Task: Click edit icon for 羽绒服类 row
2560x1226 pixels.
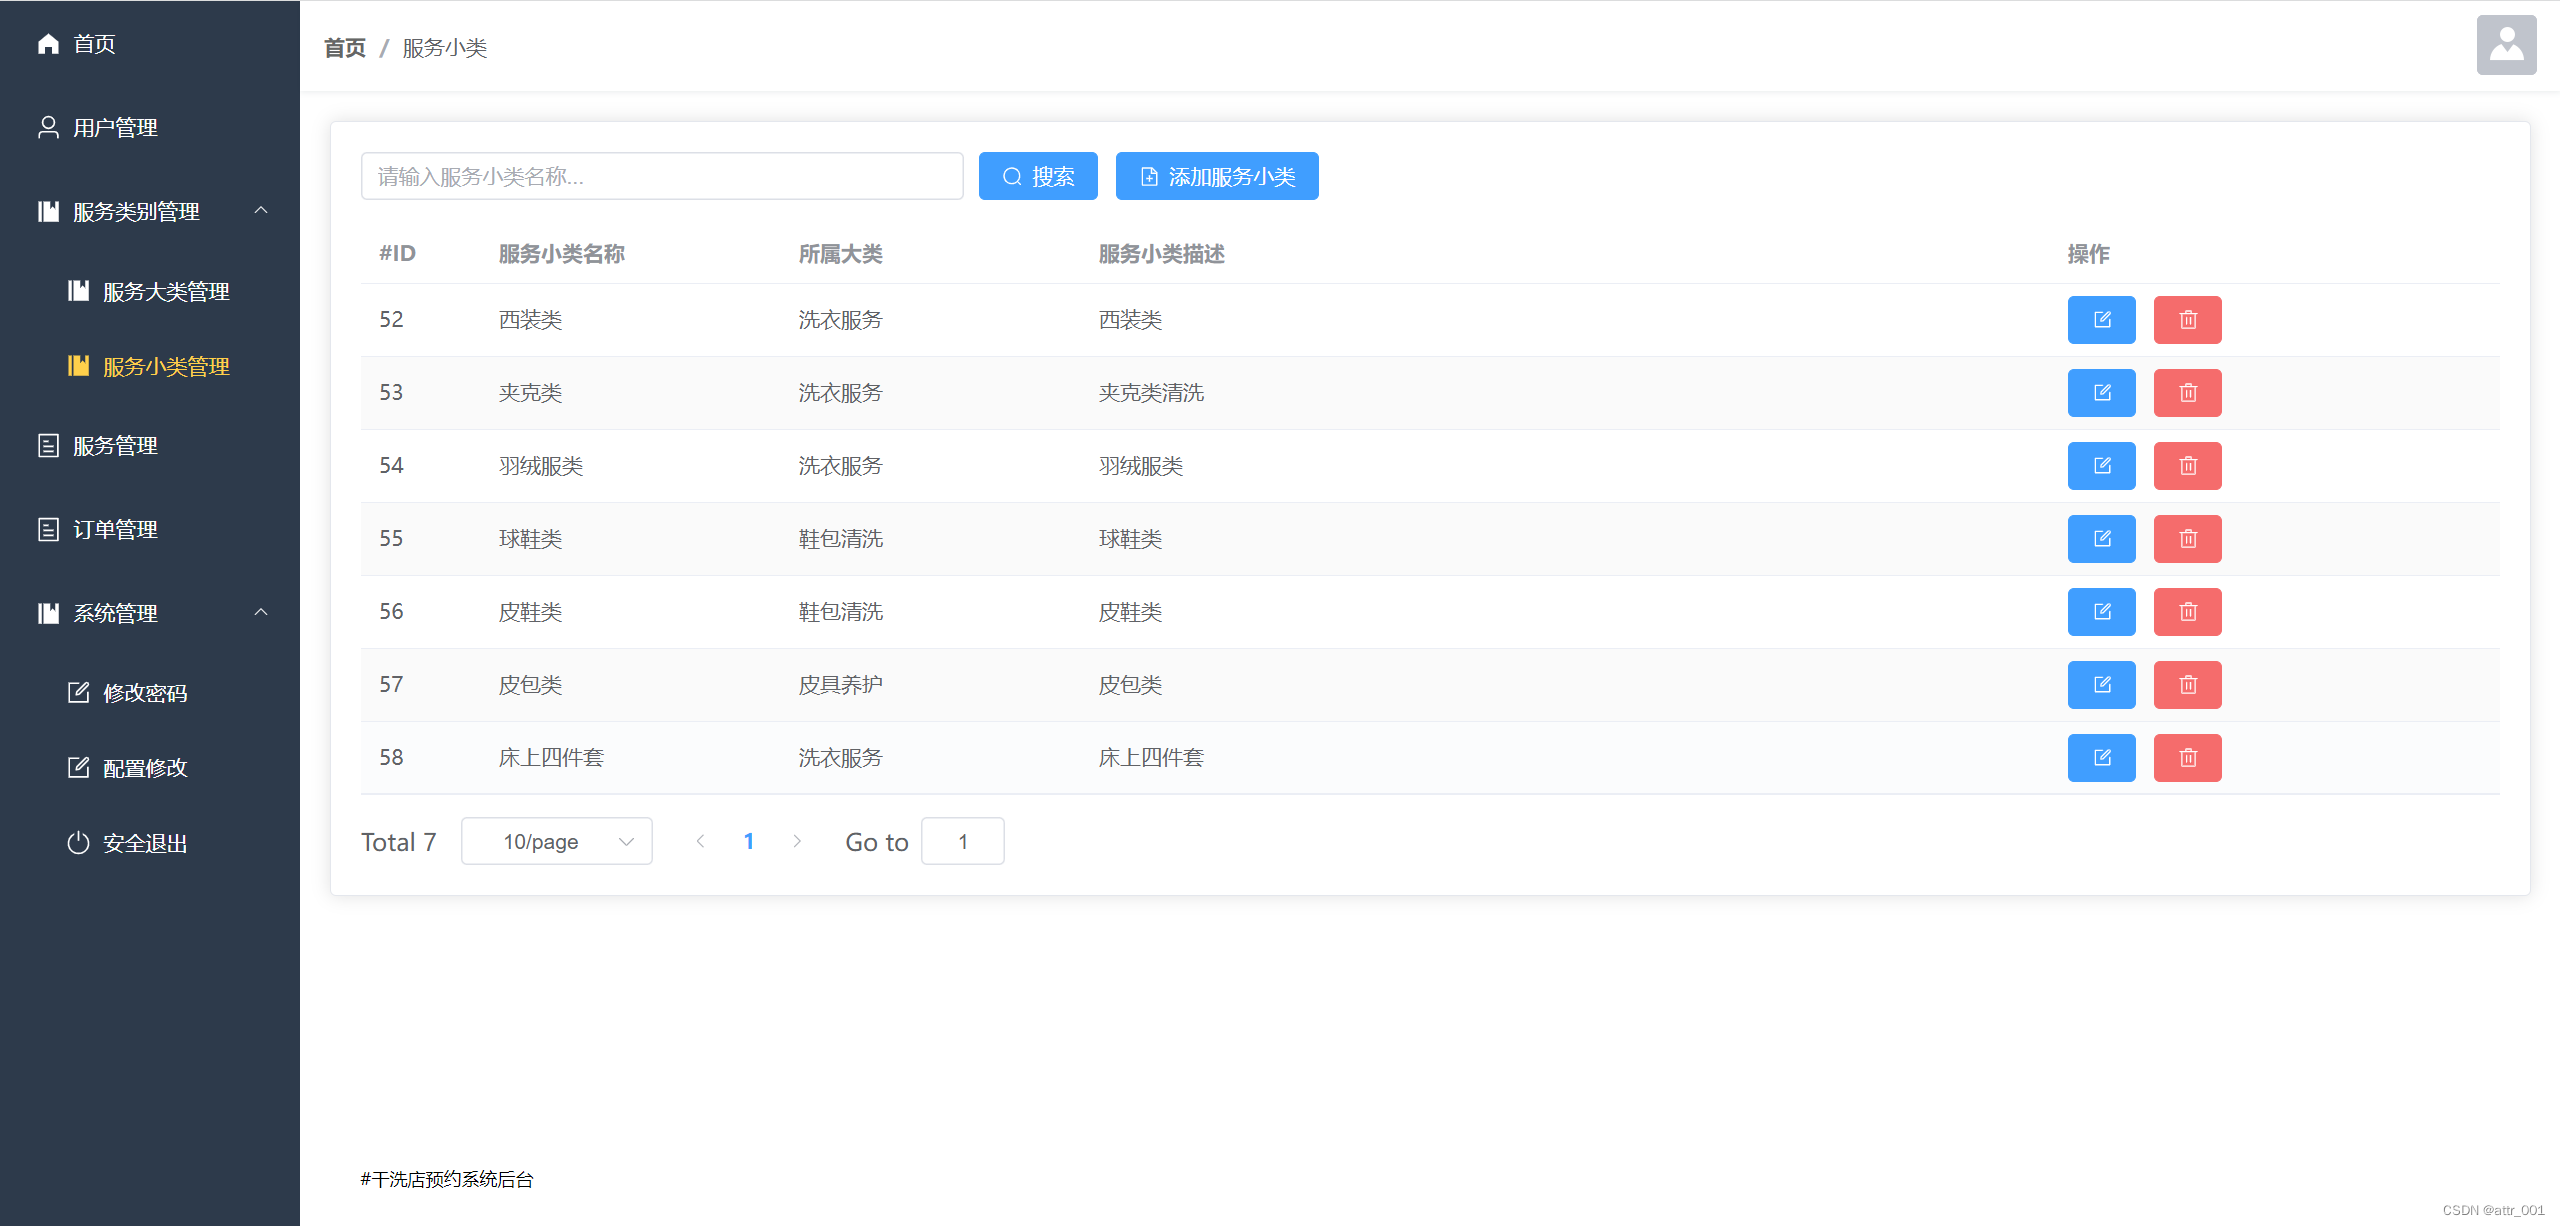Action: tap(2101, 466)
